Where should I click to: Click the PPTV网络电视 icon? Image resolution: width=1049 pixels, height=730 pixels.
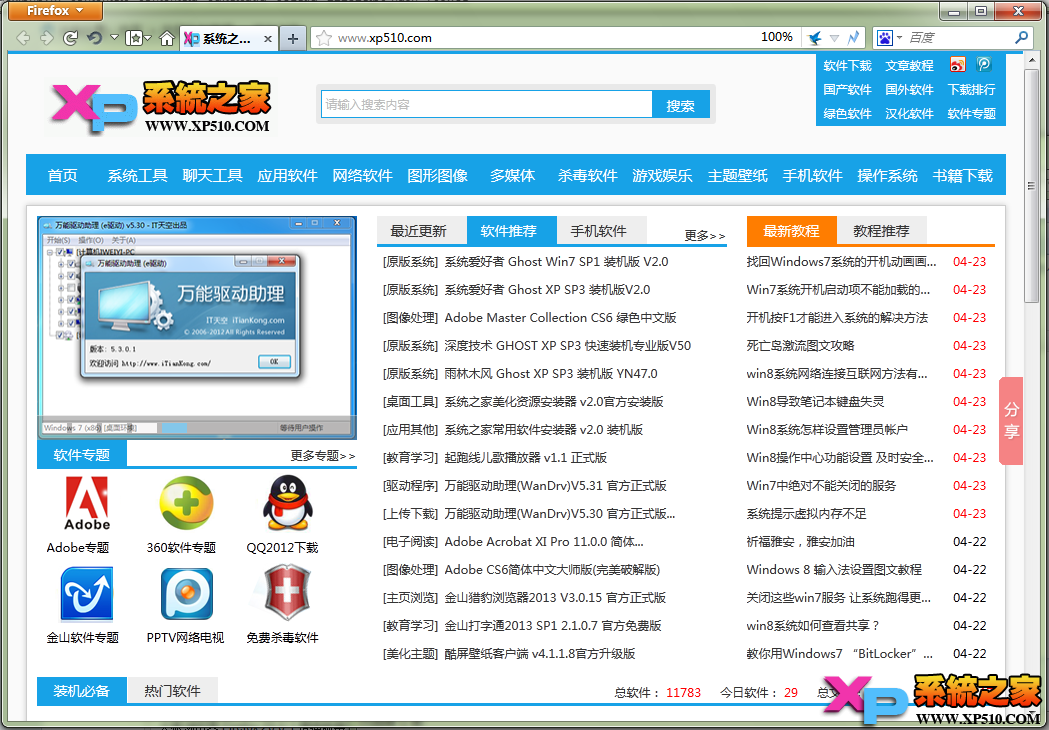tap(187, 594)
